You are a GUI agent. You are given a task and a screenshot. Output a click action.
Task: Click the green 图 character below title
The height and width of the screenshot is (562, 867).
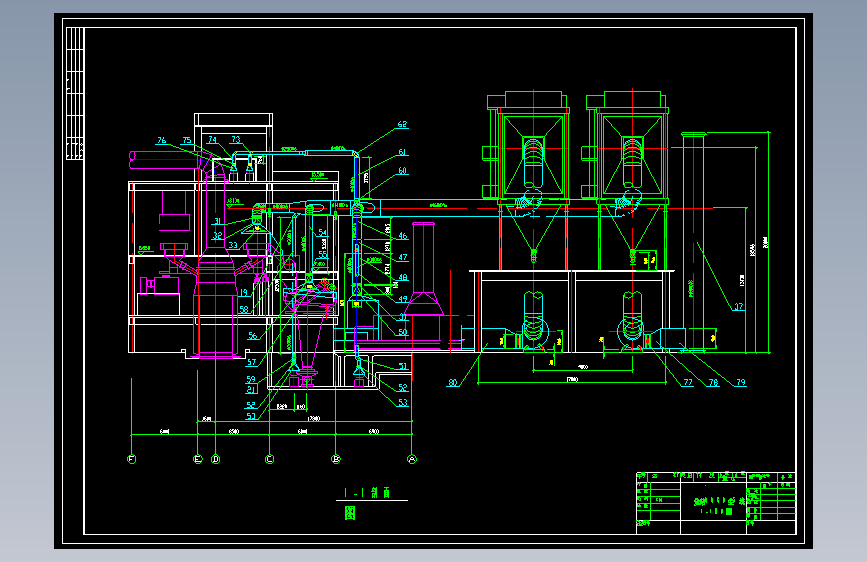[350, 513]
